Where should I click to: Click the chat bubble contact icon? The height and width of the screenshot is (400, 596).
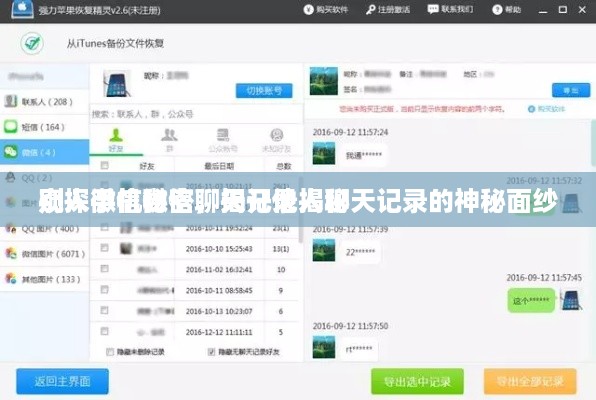point(433,9)
